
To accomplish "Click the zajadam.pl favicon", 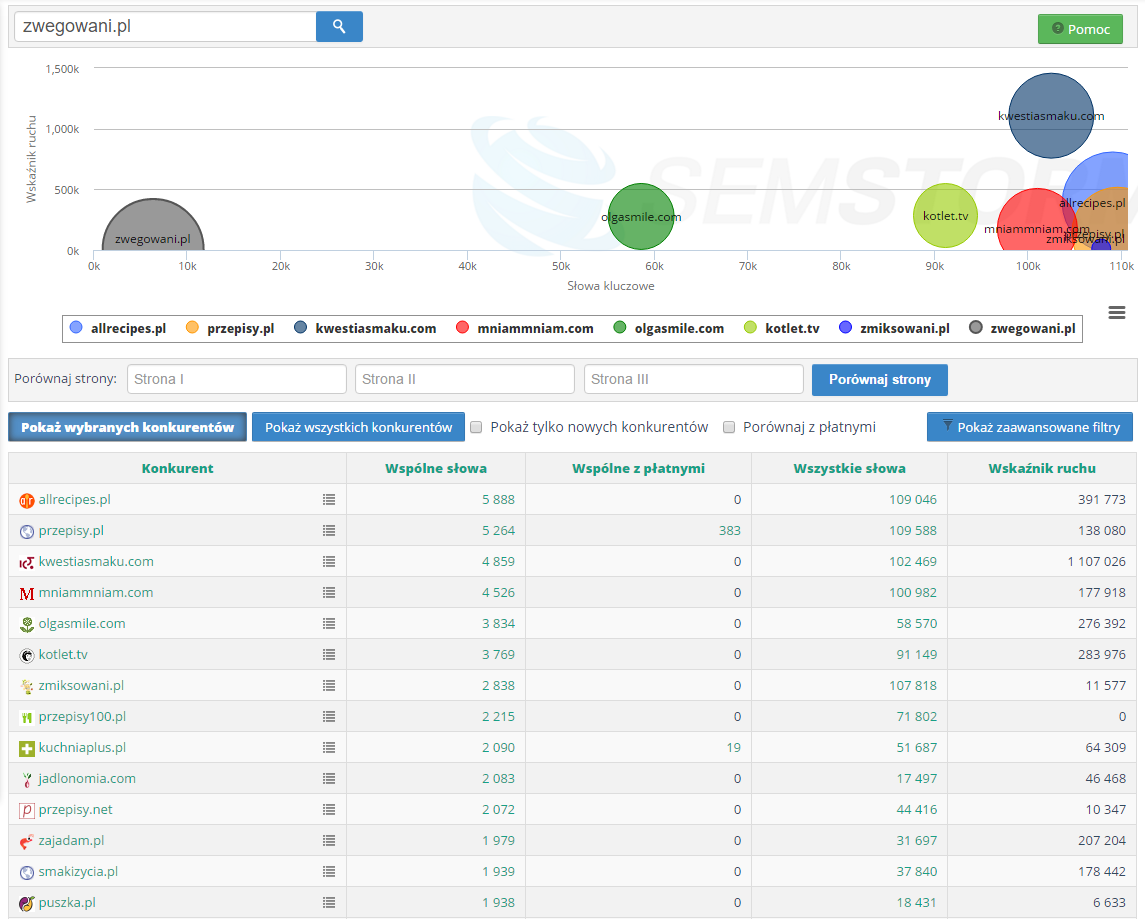I will [27, 842].
